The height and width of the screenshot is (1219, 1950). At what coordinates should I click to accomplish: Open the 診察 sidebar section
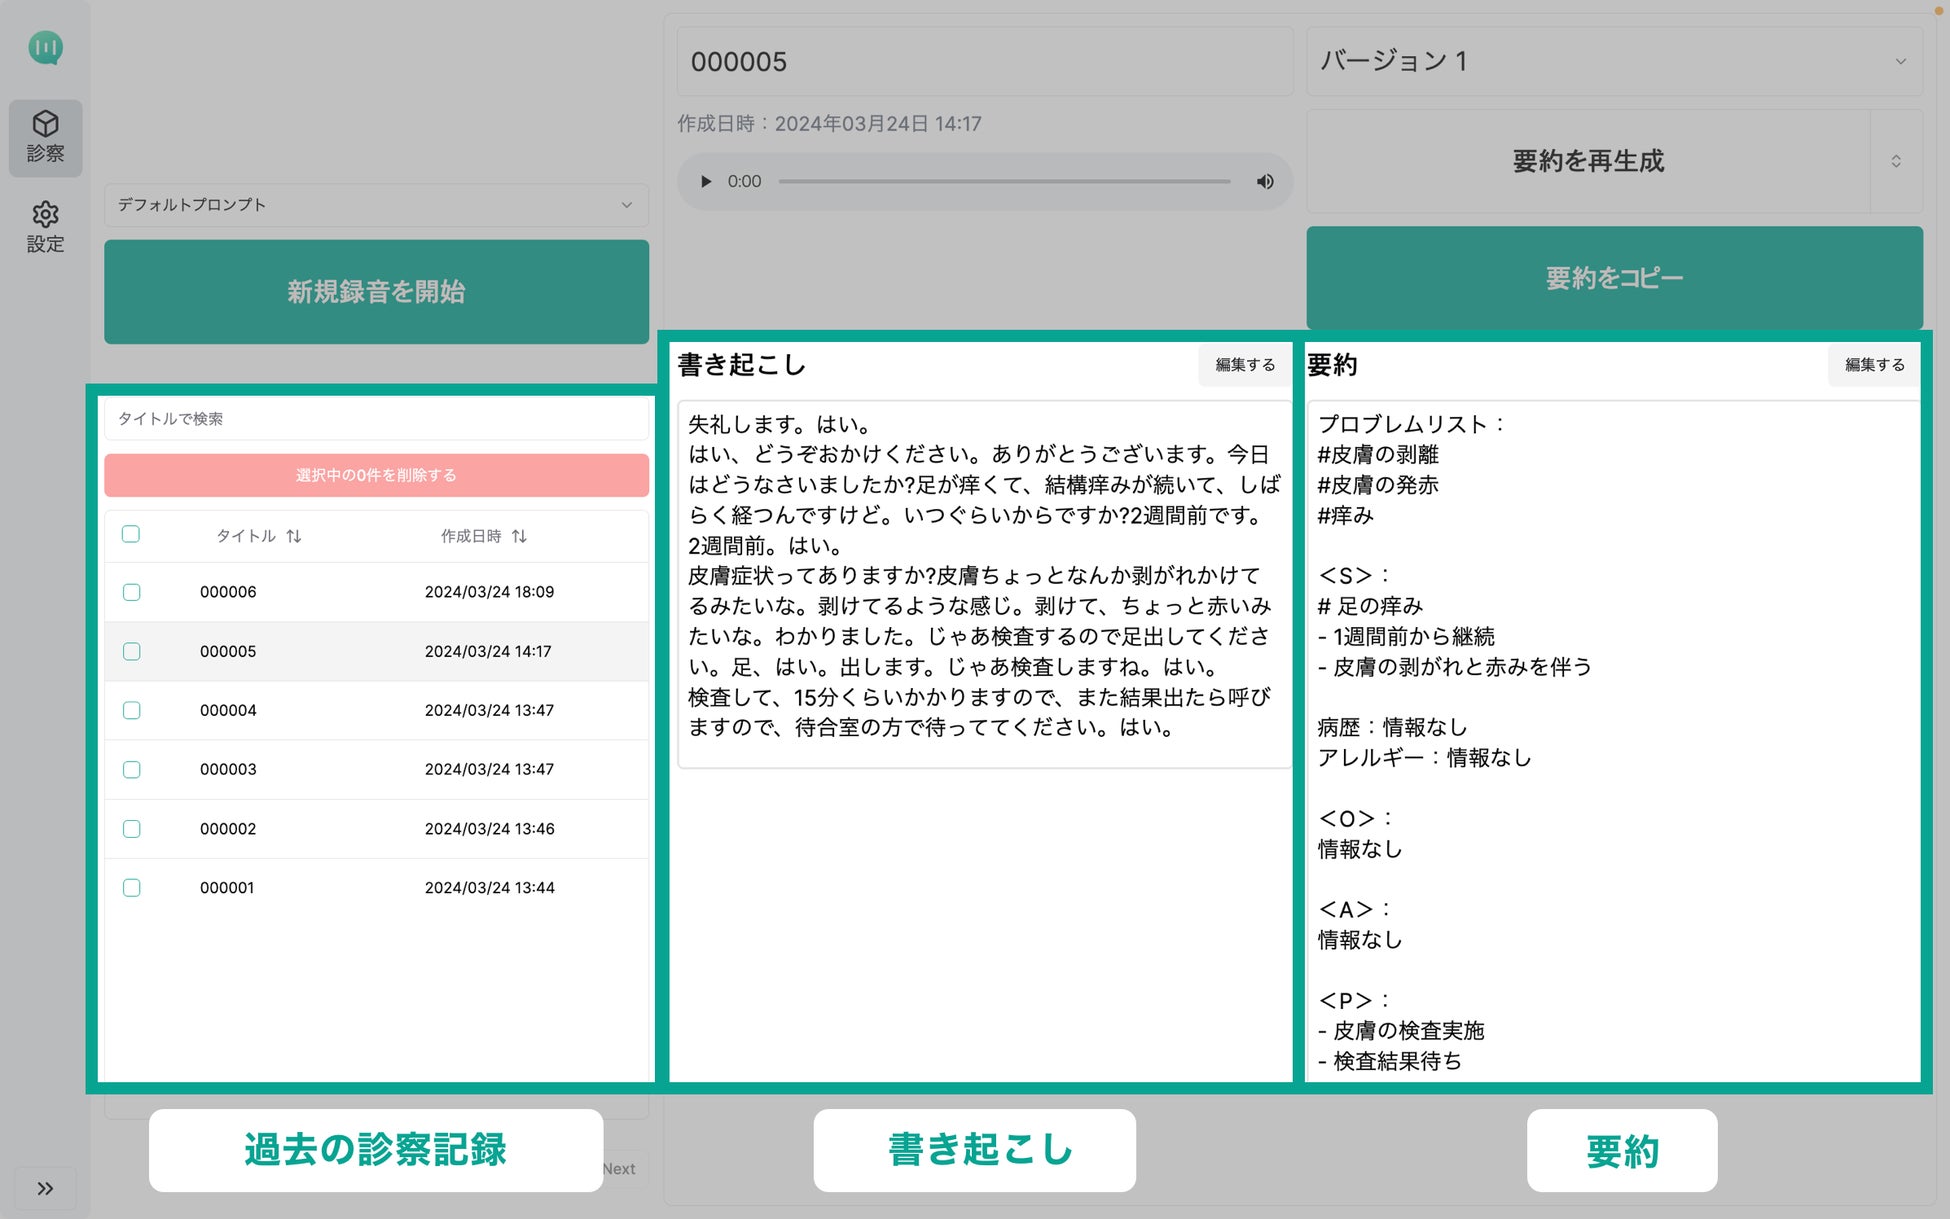[x=45, y=137]
